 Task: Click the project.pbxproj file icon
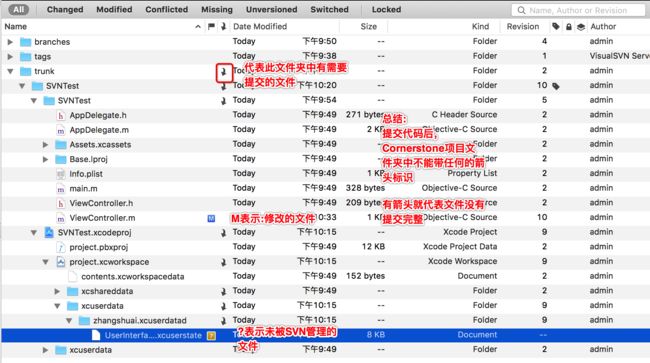[x=61, y=247]
